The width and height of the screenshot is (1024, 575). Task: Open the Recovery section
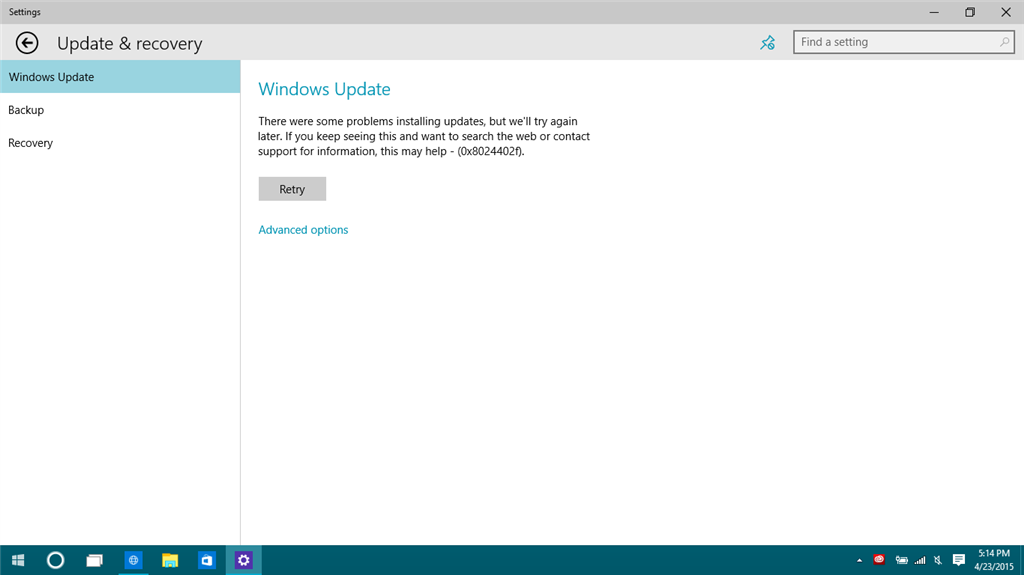(x=120, y=142)
